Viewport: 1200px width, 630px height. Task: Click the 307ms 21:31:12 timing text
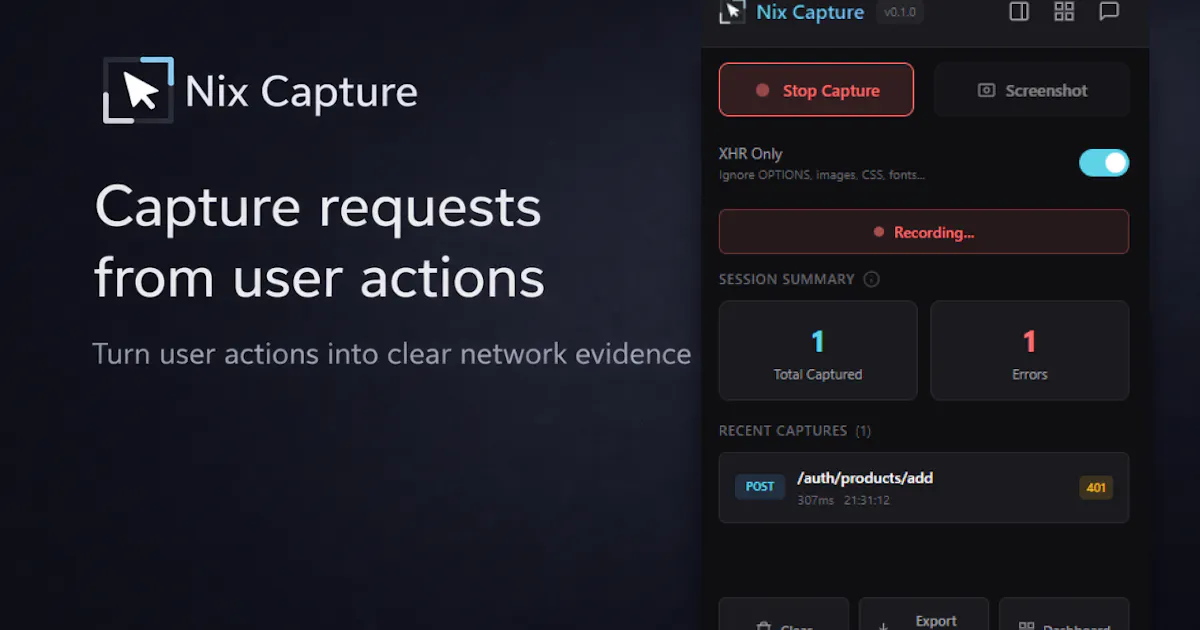[843, 500]
